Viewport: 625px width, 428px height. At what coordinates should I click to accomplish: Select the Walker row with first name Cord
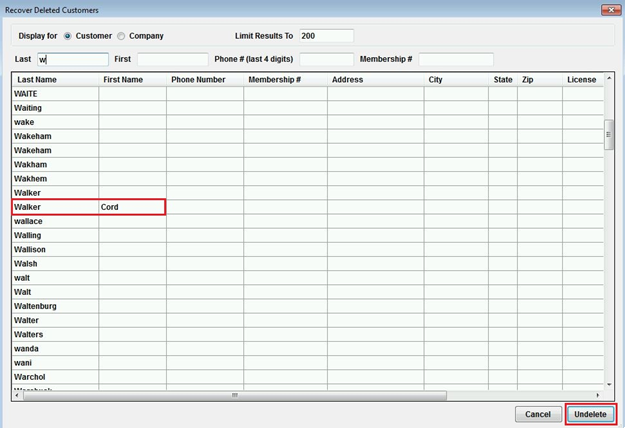pos(308,207)
